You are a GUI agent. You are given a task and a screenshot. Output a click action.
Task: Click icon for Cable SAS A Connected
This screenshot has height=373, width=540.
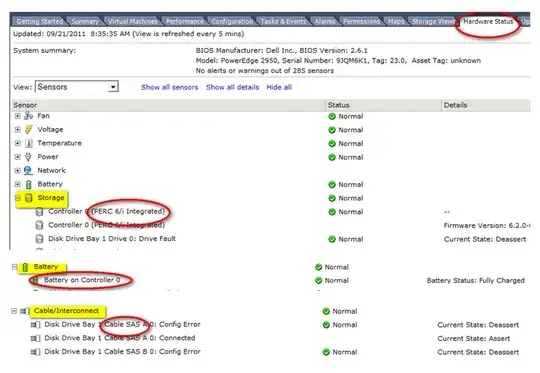(x=35, y=338)
